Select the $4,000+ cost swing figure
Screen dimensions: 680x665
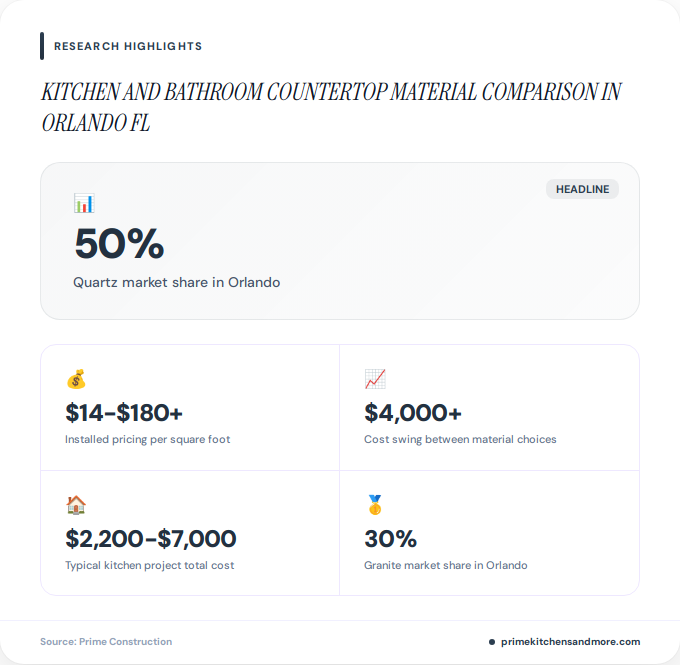click(x=413, y=413)
